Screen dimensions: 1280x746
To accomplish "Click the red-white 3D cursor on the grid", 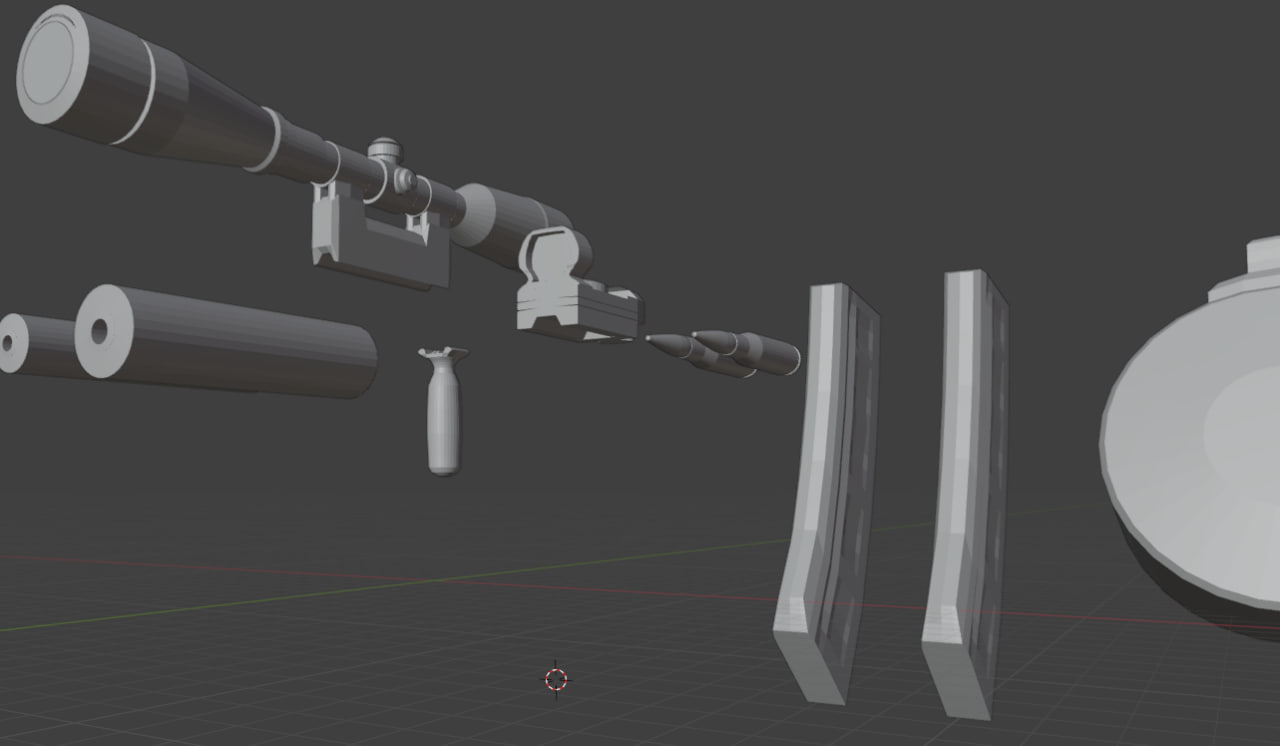I will [556, 680].
